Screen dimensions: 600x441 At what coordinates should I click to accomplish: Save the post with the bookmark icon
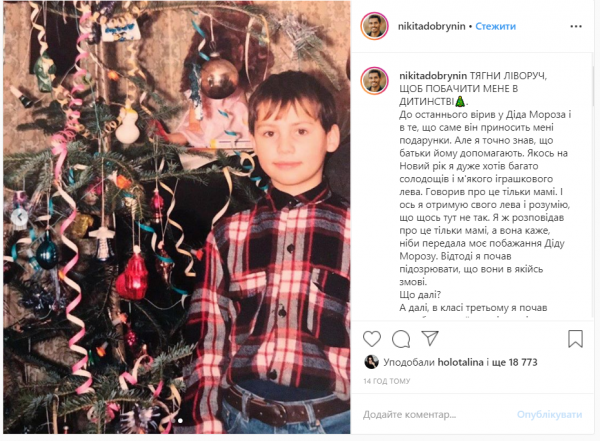[575, 339]
